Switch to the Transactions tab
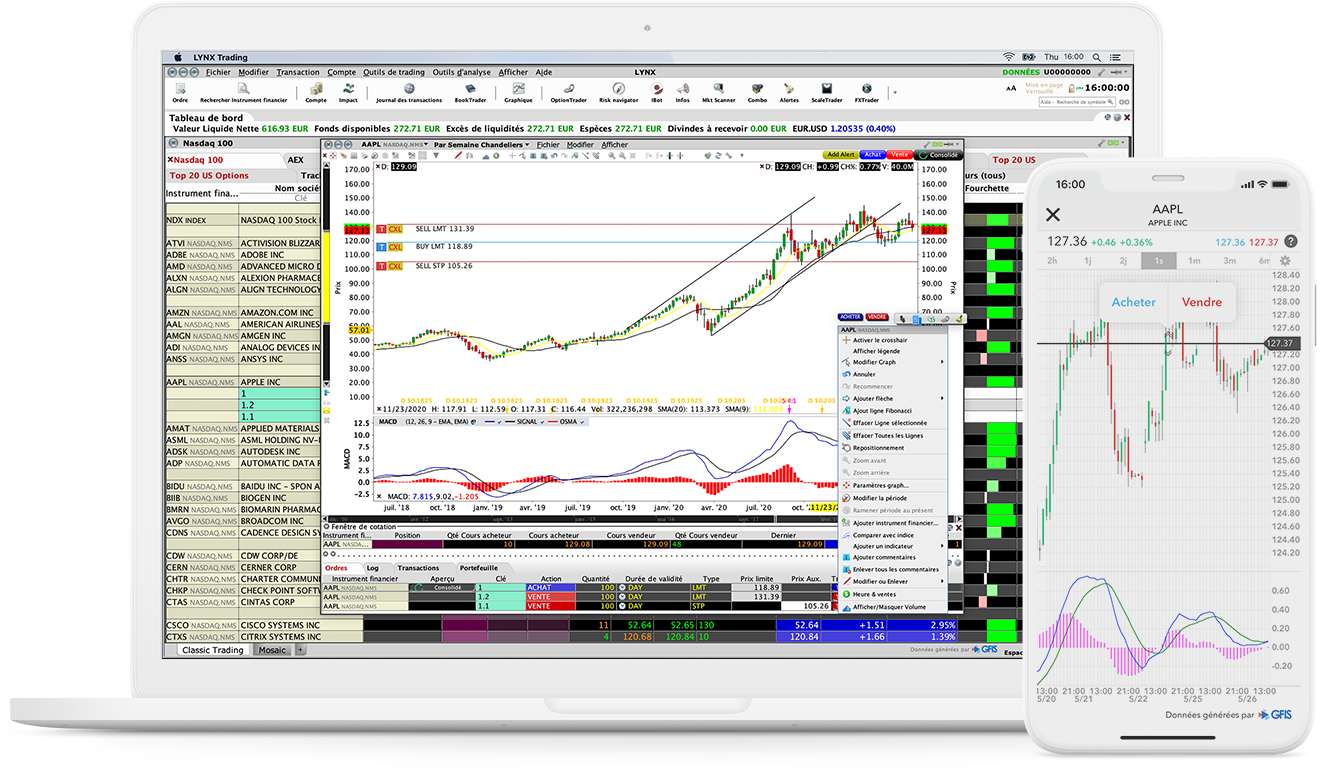1328x768 pixels. 418,568
